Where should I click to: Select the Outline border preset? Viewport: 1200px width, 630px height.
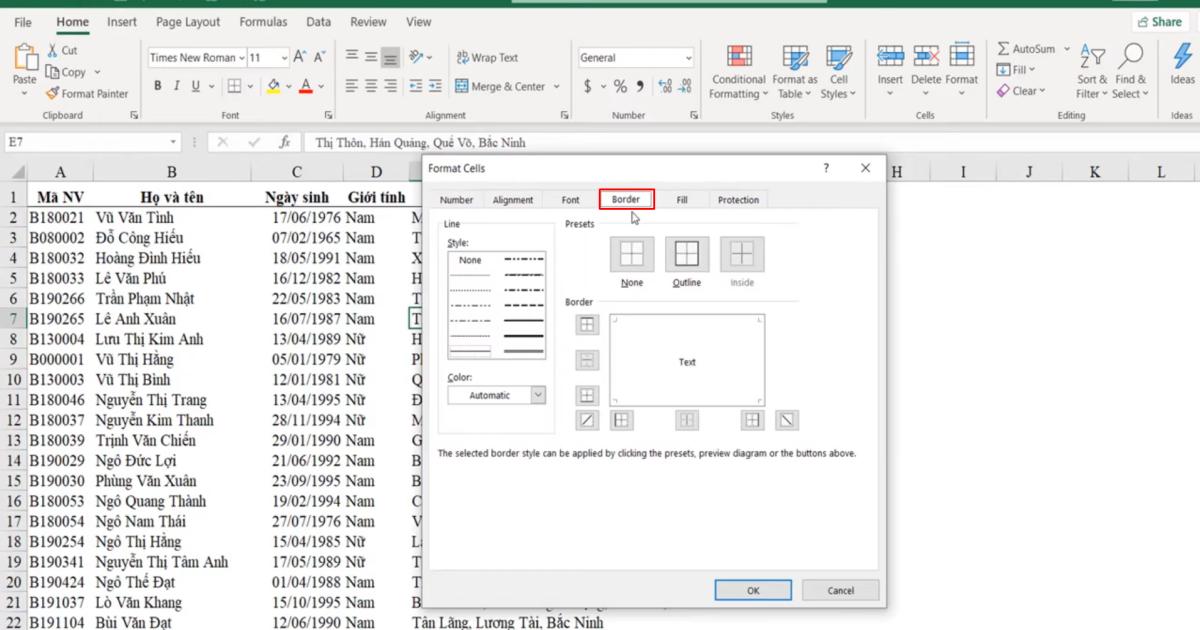(x=686, y=254)
